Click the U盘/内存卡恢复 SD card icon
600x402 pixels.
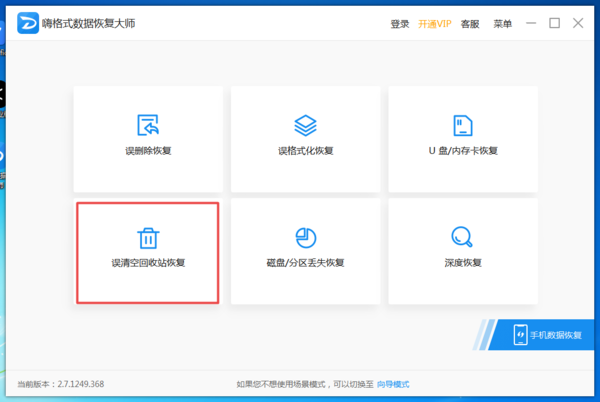click(x=462, y=125)
